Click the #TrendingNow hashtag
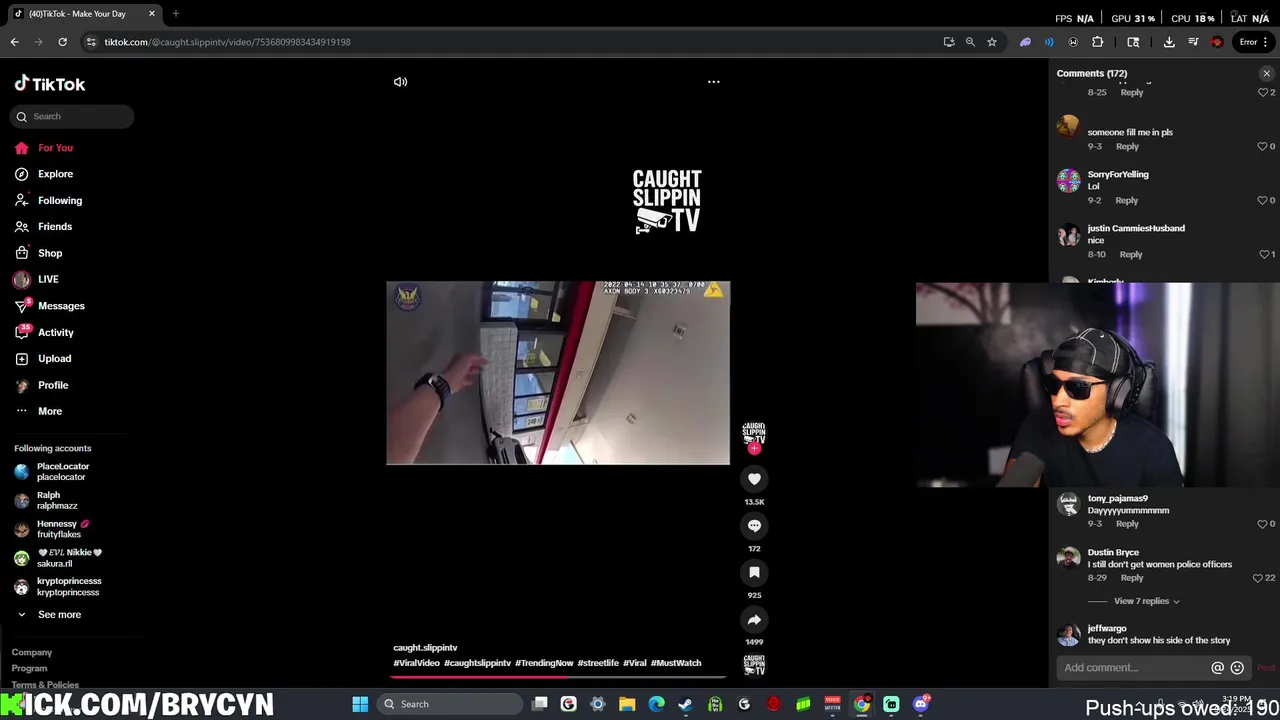This screenshot has width=1280, height=720. pos(544,663)
